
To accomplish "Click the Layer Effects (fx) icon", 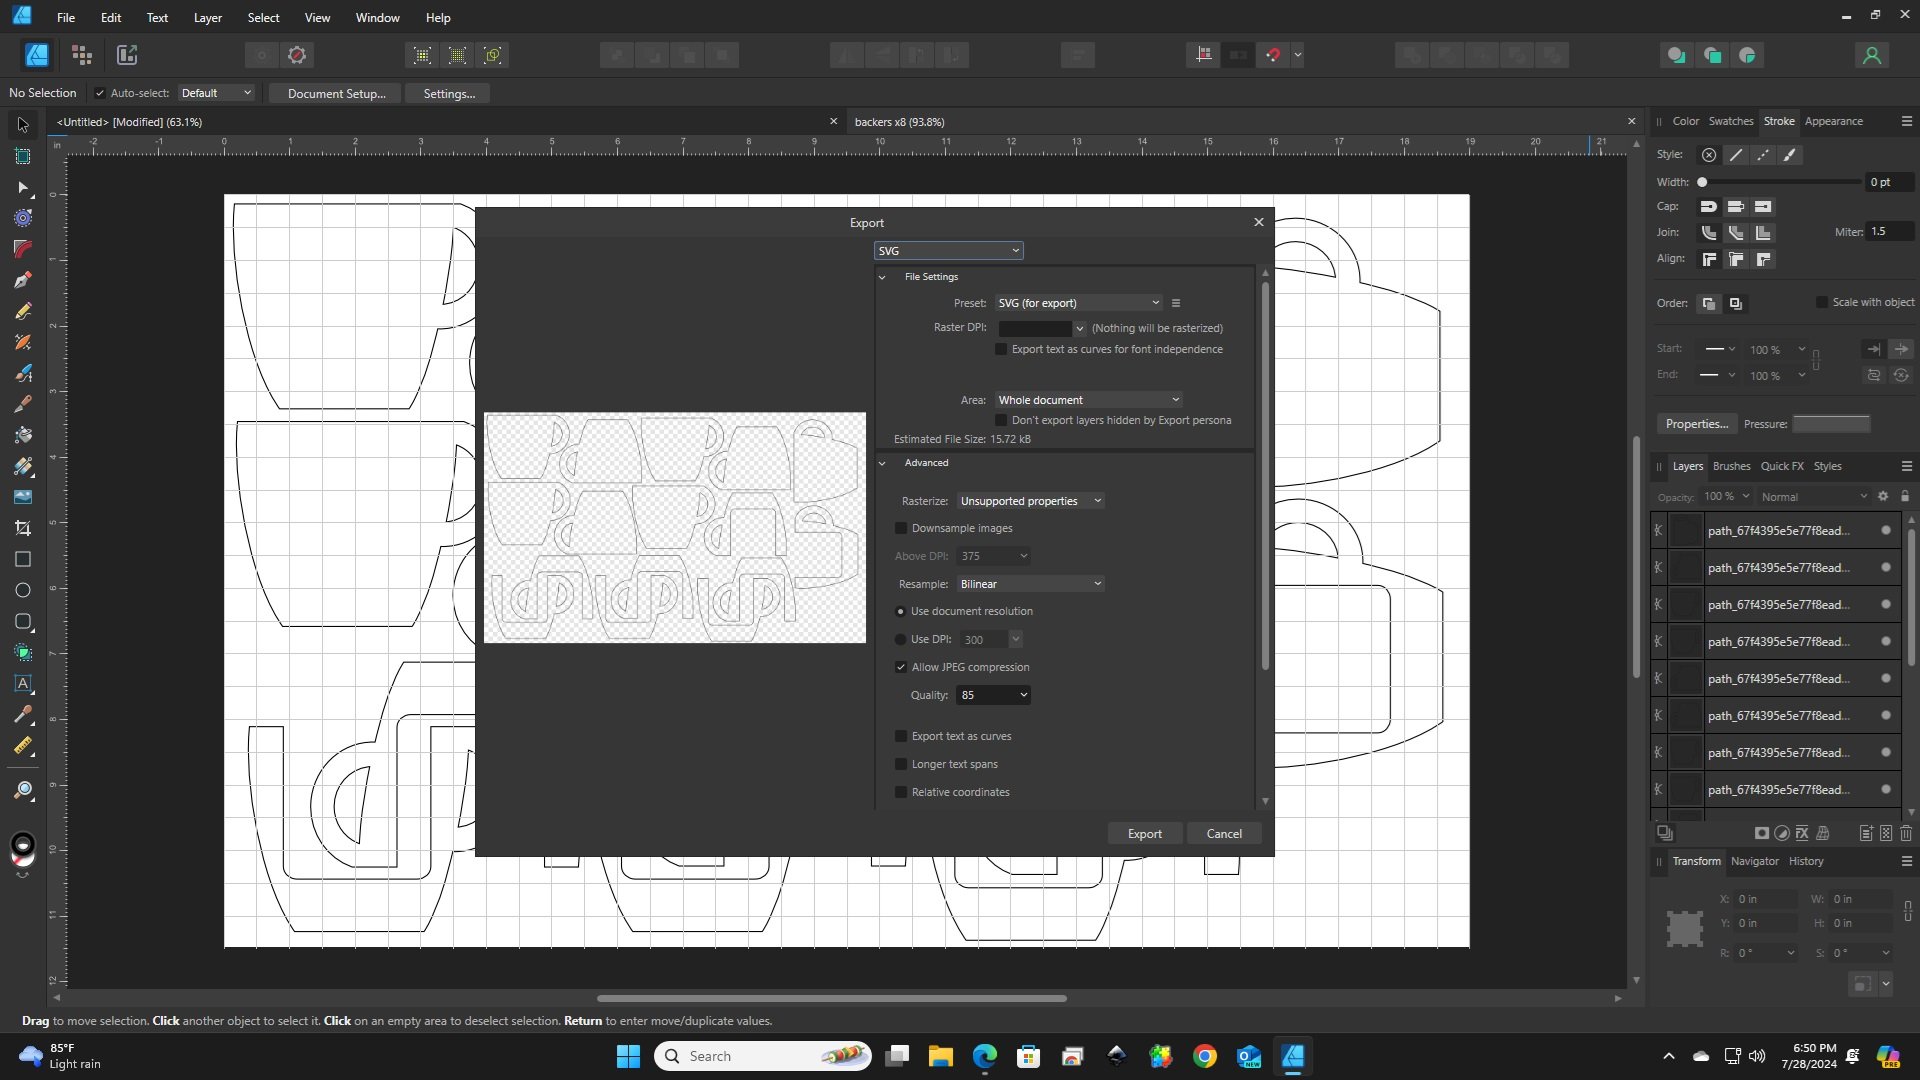I will [1801, 833].
